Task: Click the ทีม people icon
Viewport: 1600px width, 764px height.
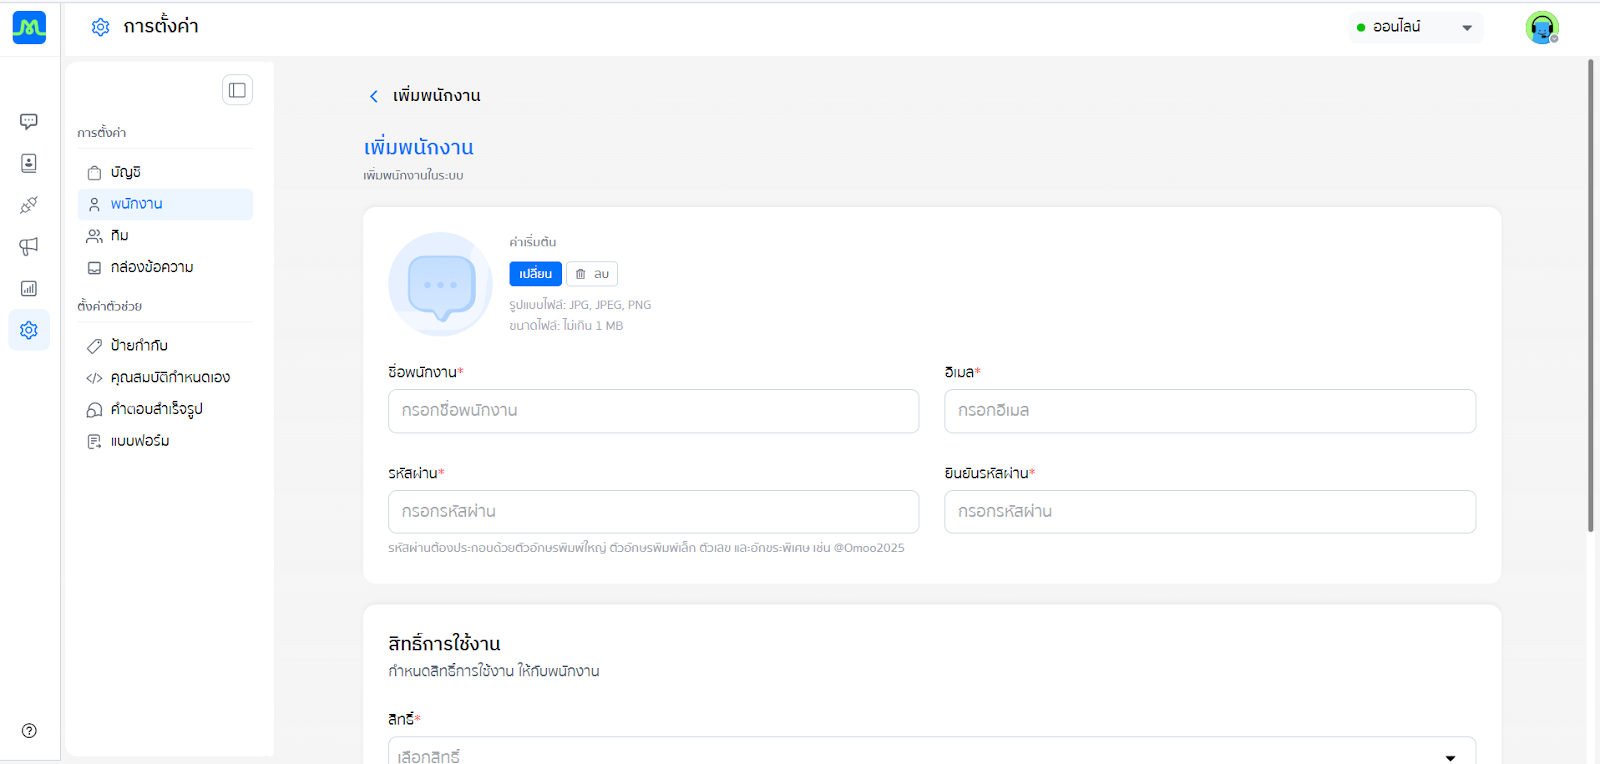Action: (x=94, y=236)
